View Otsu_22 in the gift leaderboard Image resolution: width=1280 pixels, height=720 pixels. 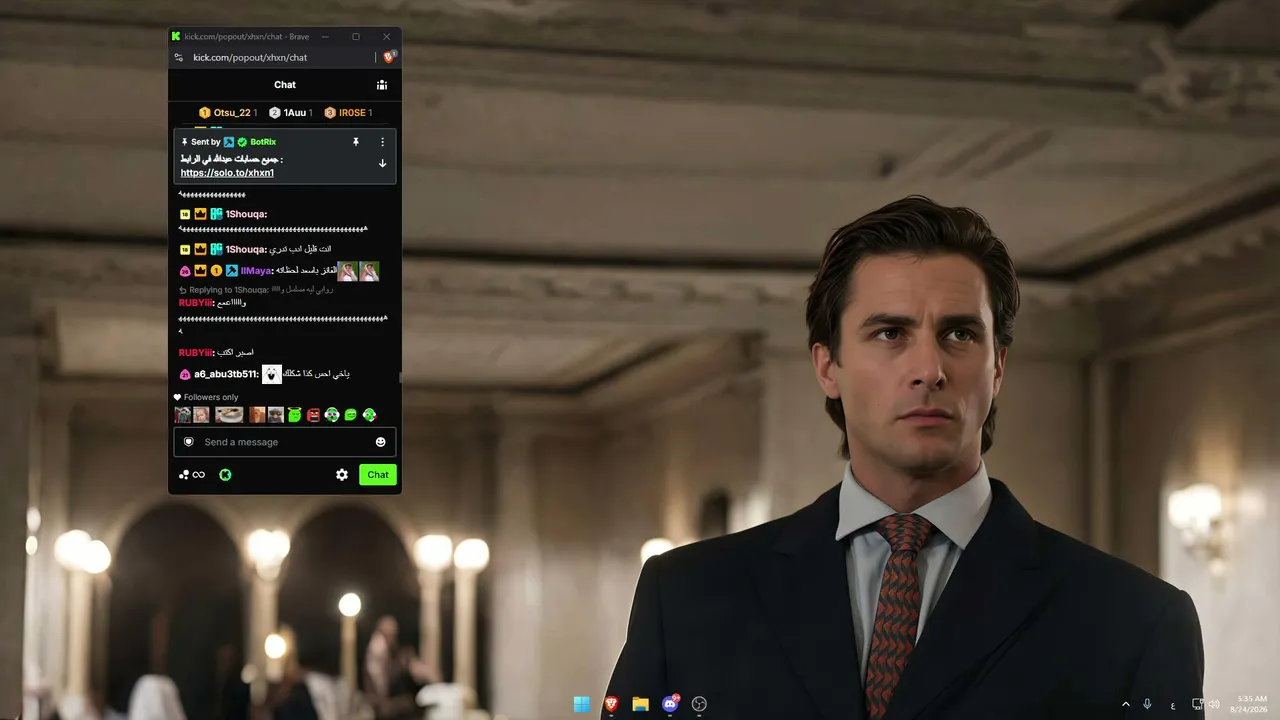(228, 113)
